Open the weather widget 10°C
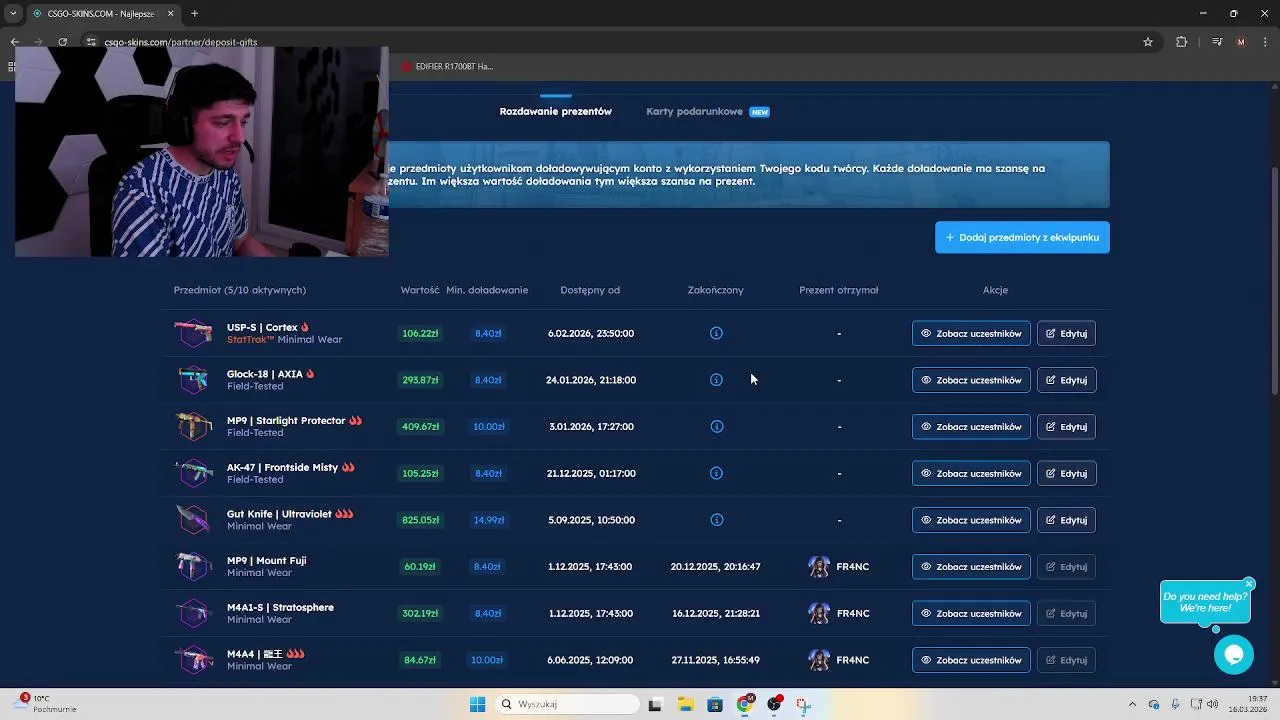 47,703
